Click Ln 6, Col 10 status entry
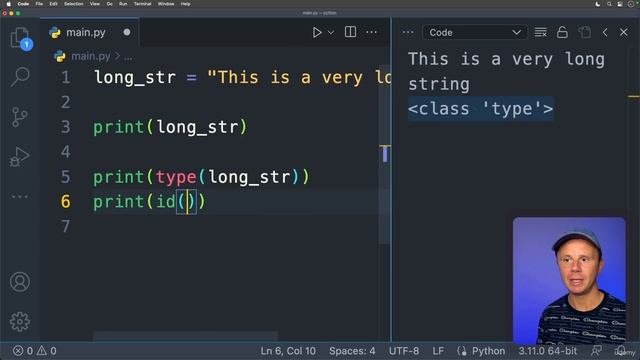Viewport: 640px width, 360px height. pos(288,351)
